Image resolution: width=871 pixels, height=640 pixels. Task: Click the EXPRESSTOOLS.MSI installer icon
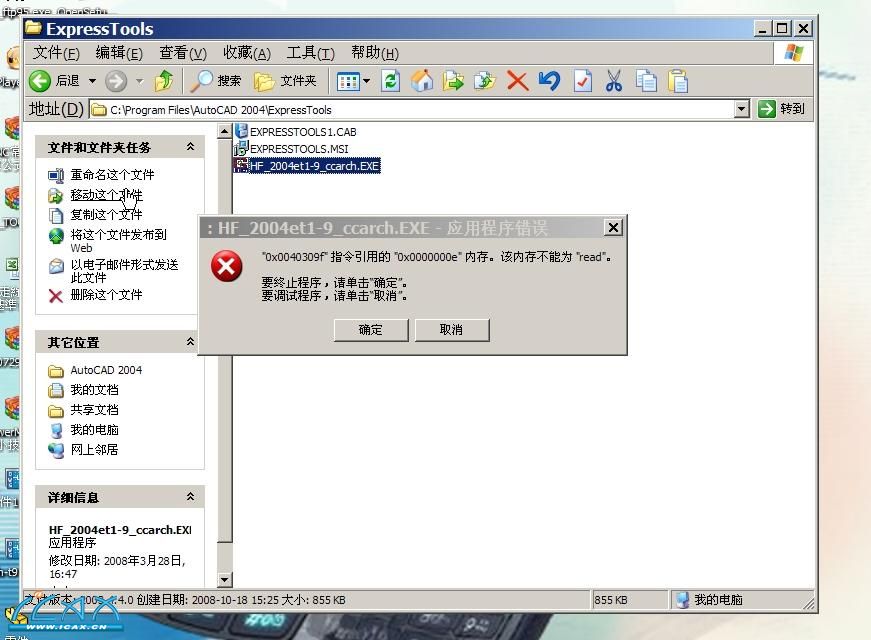point(241,148)
